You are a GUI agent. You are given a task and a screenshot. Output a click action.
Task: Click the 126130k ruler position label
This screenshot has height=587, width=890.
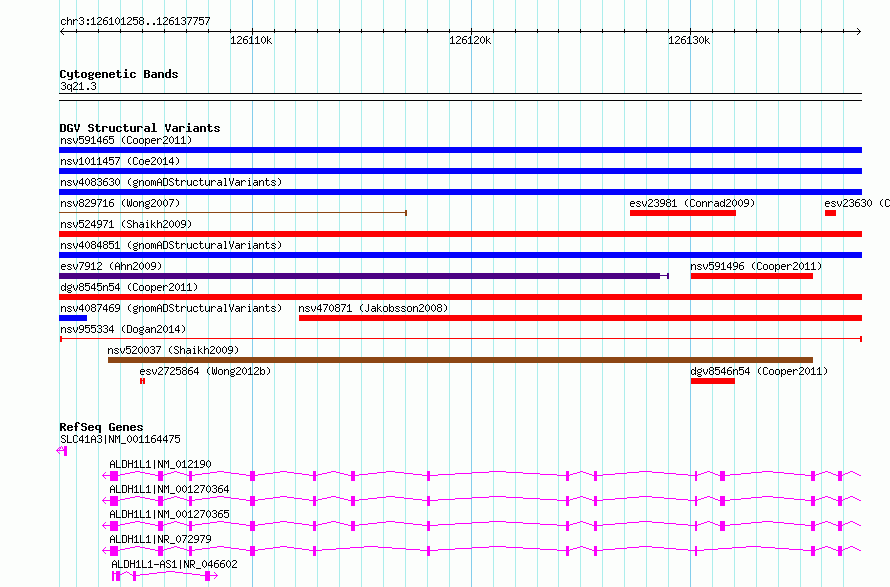coord(689,40)
